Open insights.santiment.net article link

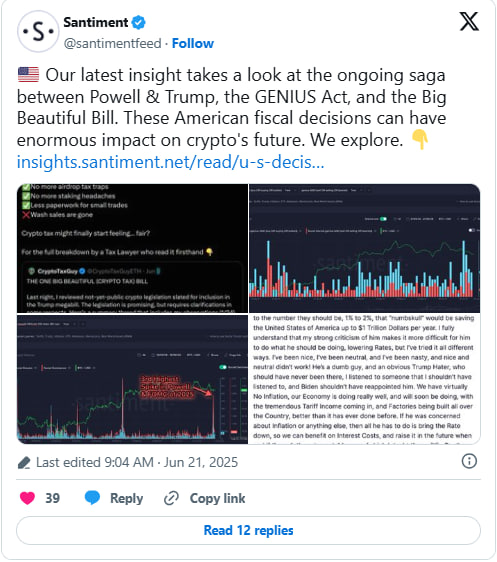[x=171, y=162]
